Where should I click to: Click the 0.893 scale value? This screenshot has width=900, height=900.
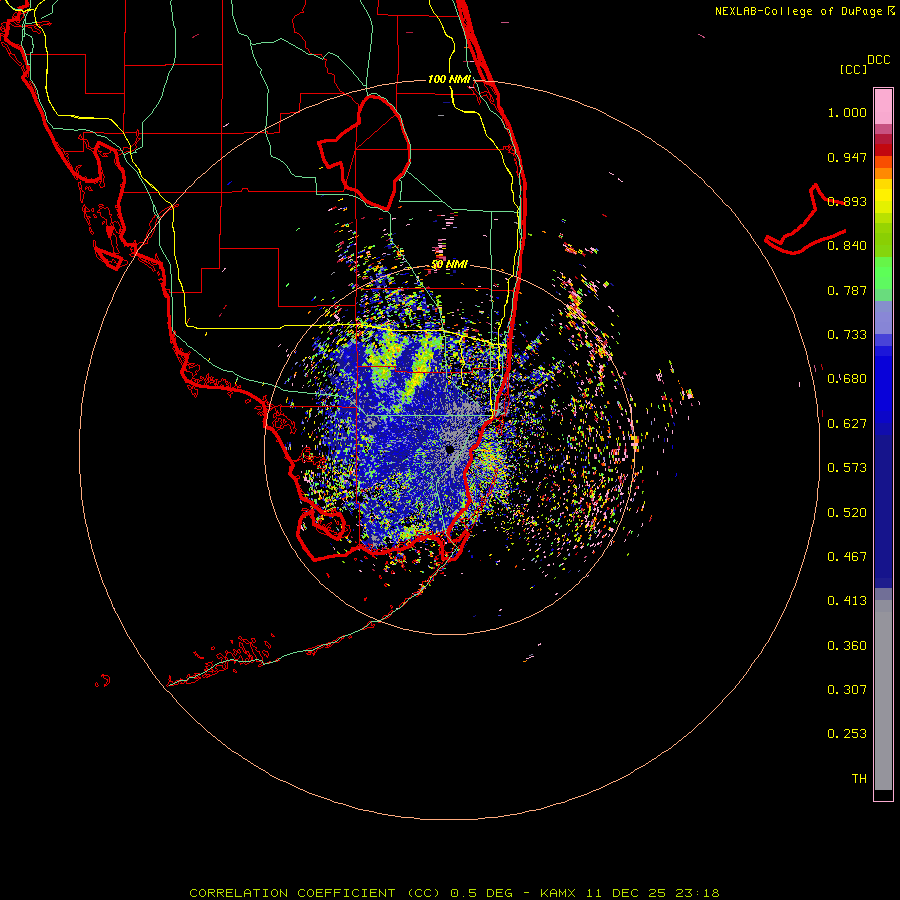tap(847, 201)
